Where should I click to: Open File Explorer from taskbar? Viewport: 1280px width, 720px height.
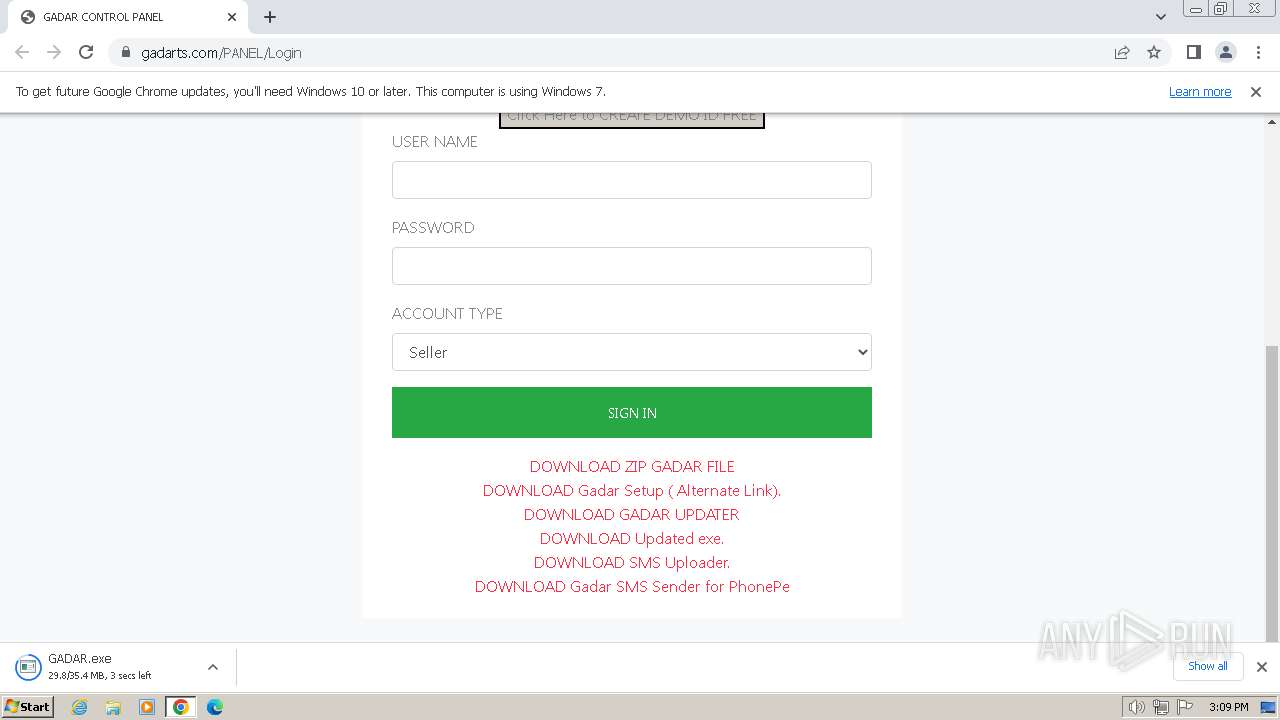pos(113,707)
